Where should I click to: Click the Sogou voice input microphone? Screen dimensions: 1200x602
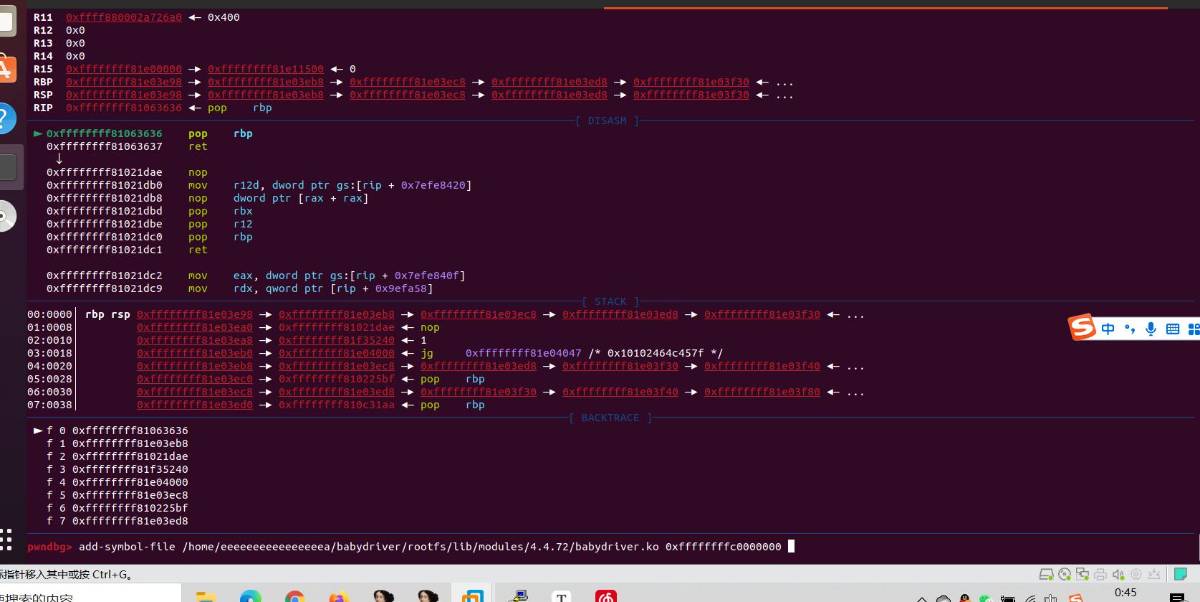1151,329
